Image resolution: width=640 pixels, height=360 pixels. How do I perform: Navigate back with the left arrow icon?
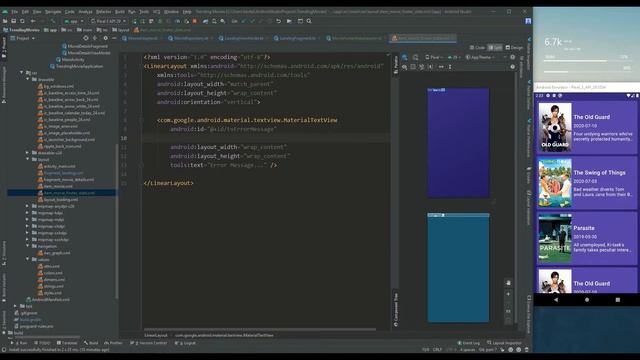(33, 21)
